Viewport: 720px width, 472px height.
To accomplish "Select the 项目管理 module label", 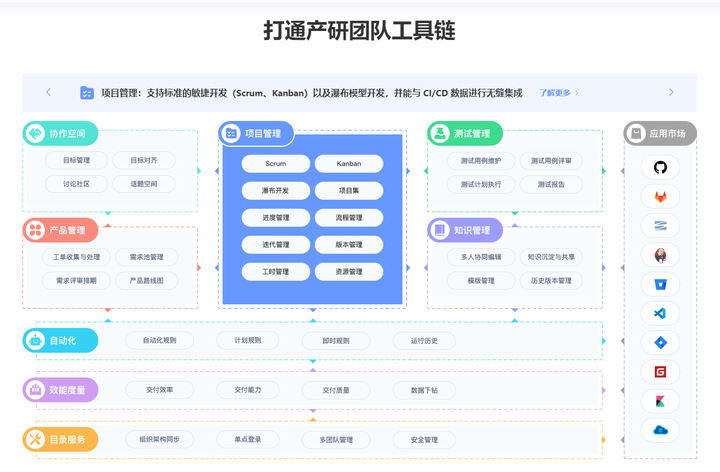I will [x=263, y=134].
